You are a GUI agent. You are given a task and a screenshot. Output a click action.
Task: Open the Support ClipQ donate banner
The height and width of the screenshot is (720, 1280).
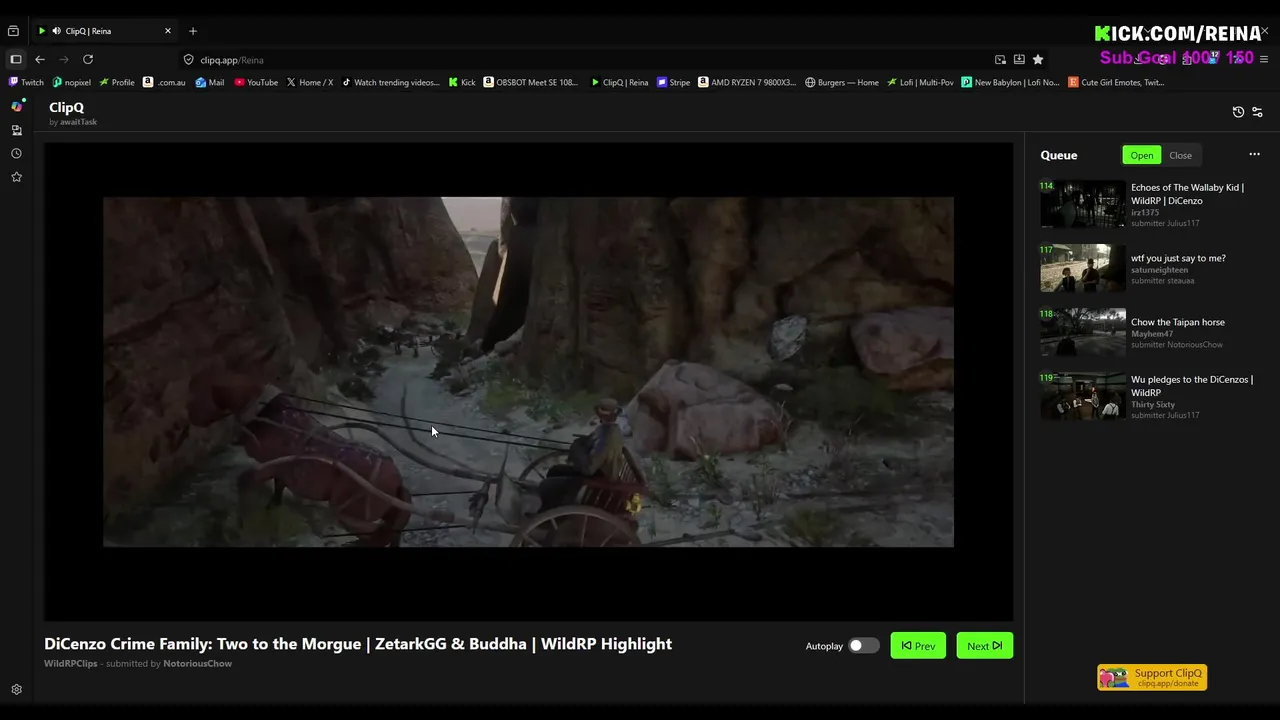pyautogui.click(x=1152, y=677)
